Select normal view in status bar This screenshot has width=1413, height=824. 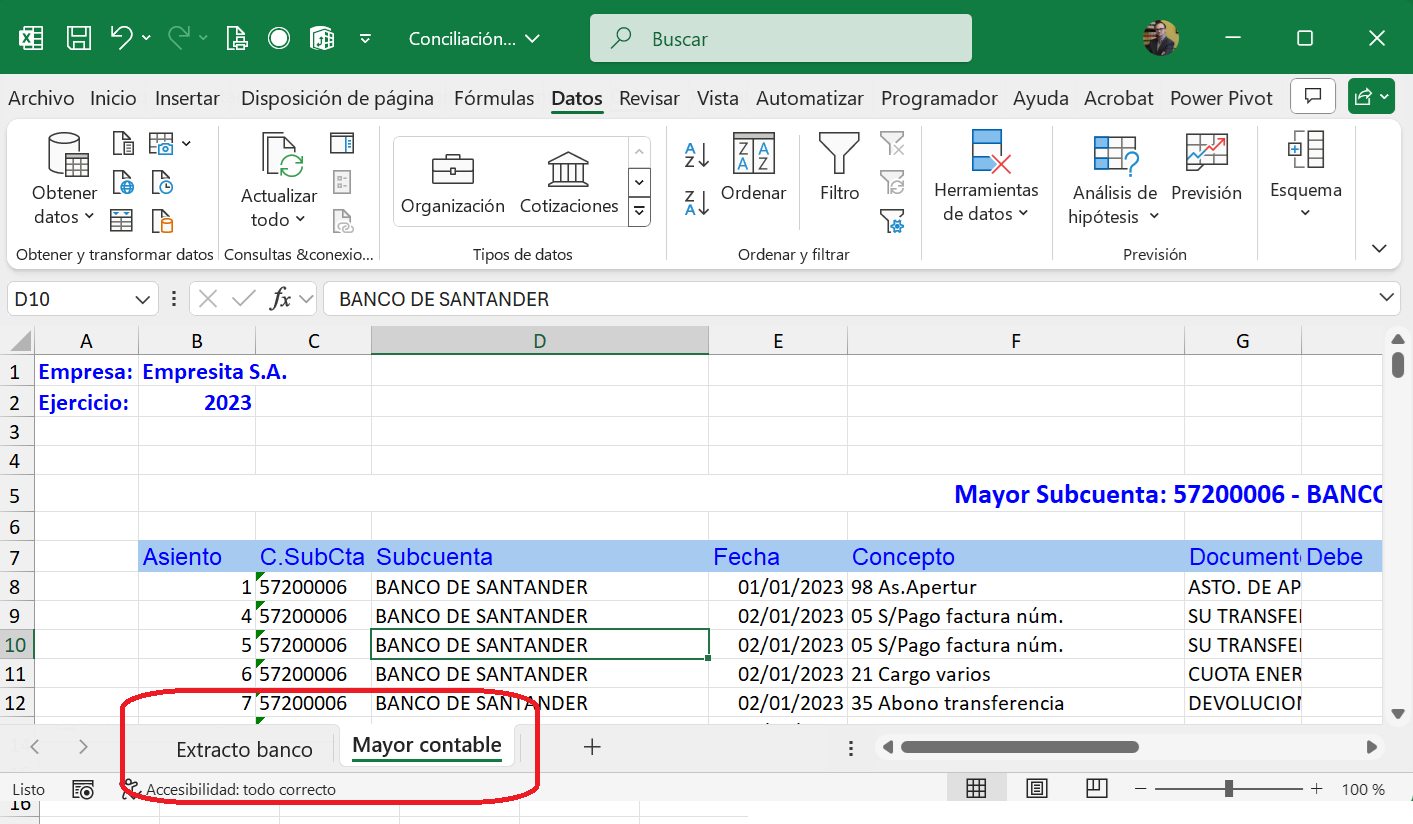click(976, 789)
